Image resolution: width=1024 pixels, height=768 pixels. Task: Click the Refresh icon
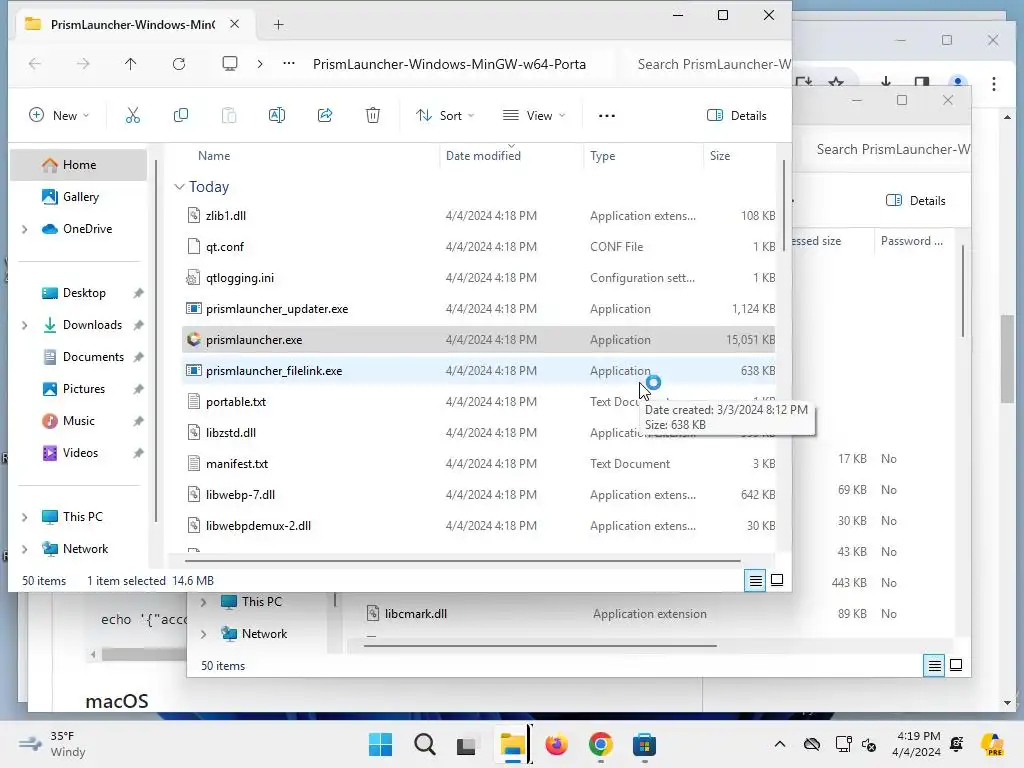click(179, 64)
